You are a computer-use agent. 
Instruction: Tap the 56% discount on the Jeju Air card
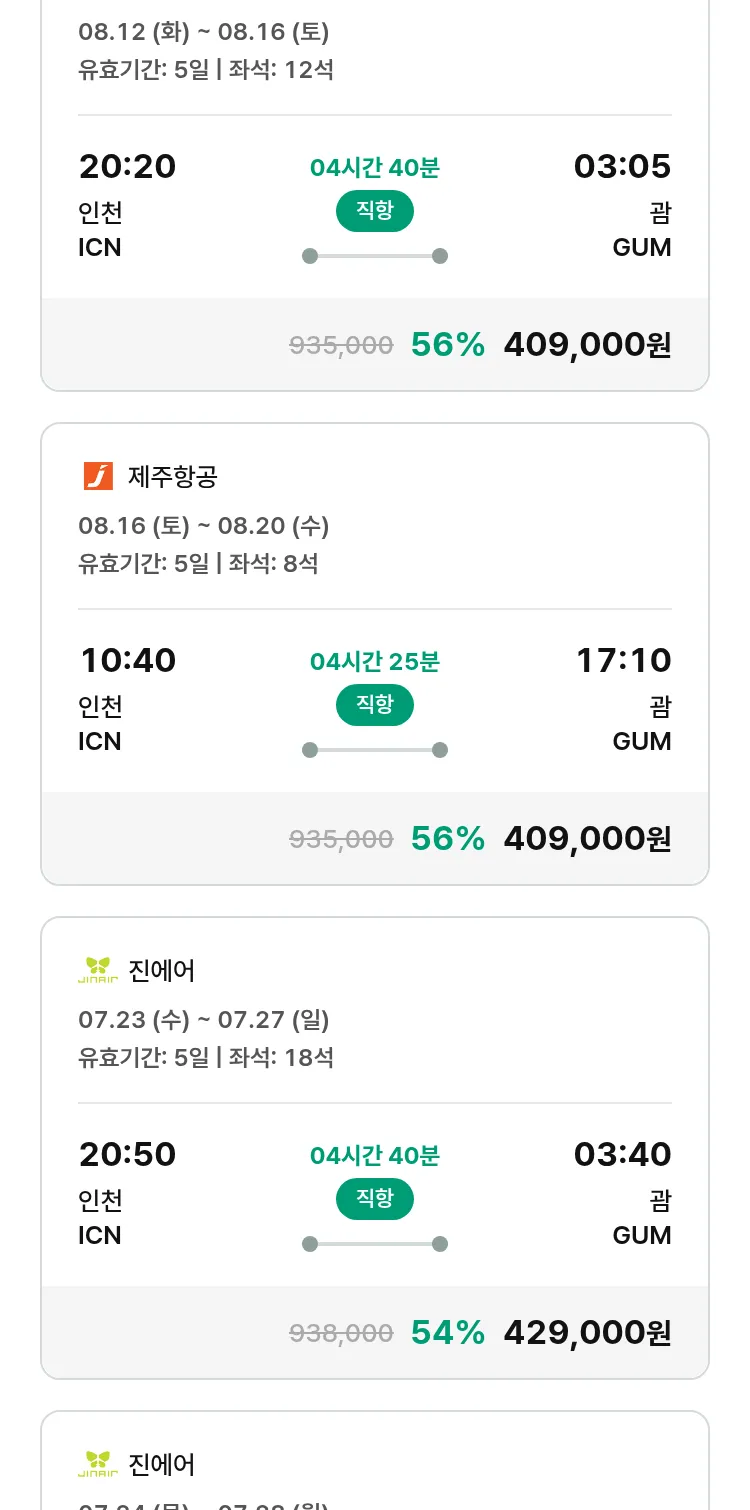447,838
